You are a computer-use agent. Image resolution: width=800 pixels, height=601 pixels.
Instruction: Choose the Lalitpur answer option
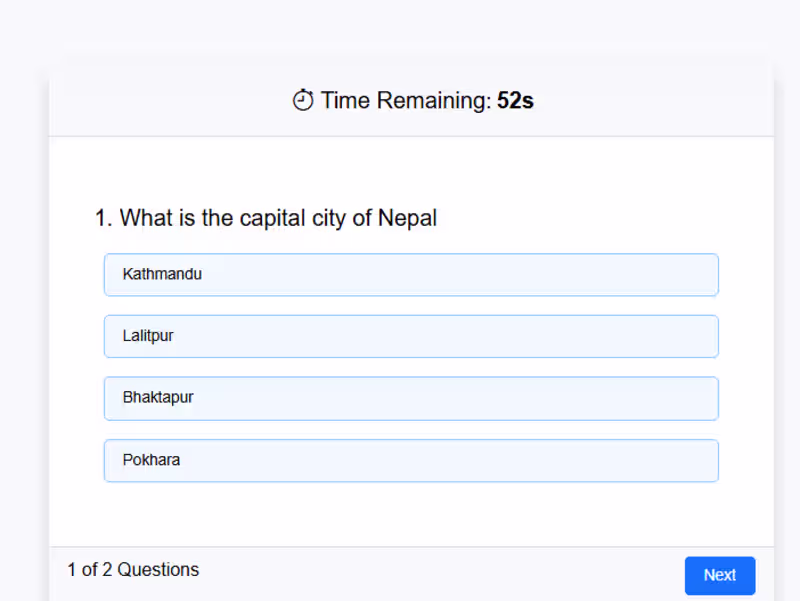point(410,336)
